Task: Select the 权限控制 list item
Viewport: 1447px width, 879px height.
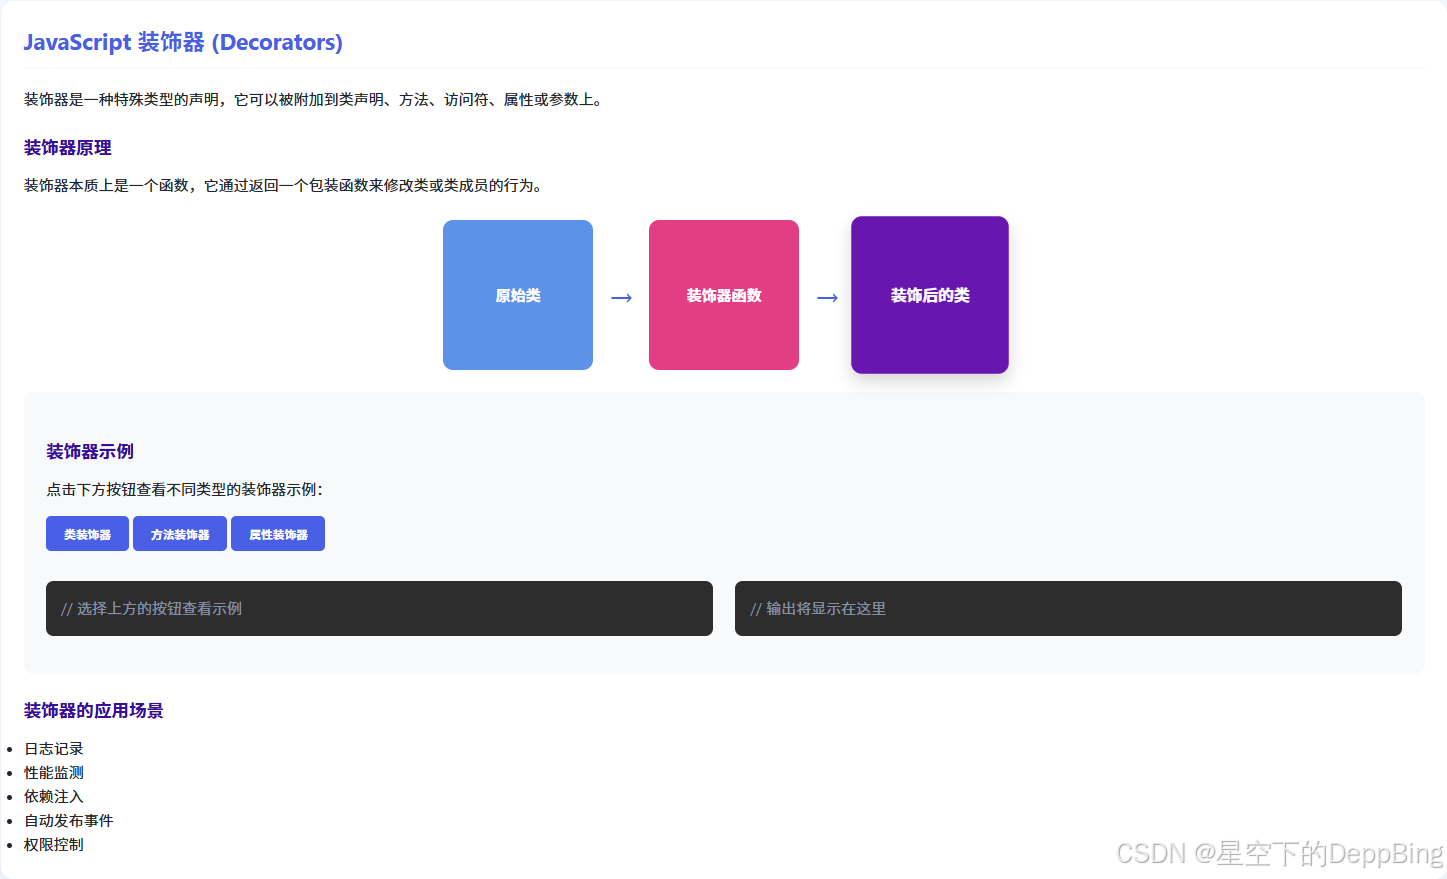Action: [x=53, y=844]
